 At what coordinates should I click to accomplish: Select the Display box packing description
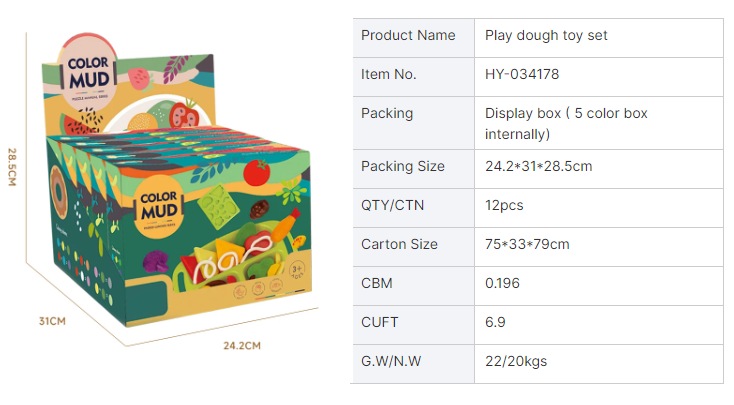pos(566,124)
